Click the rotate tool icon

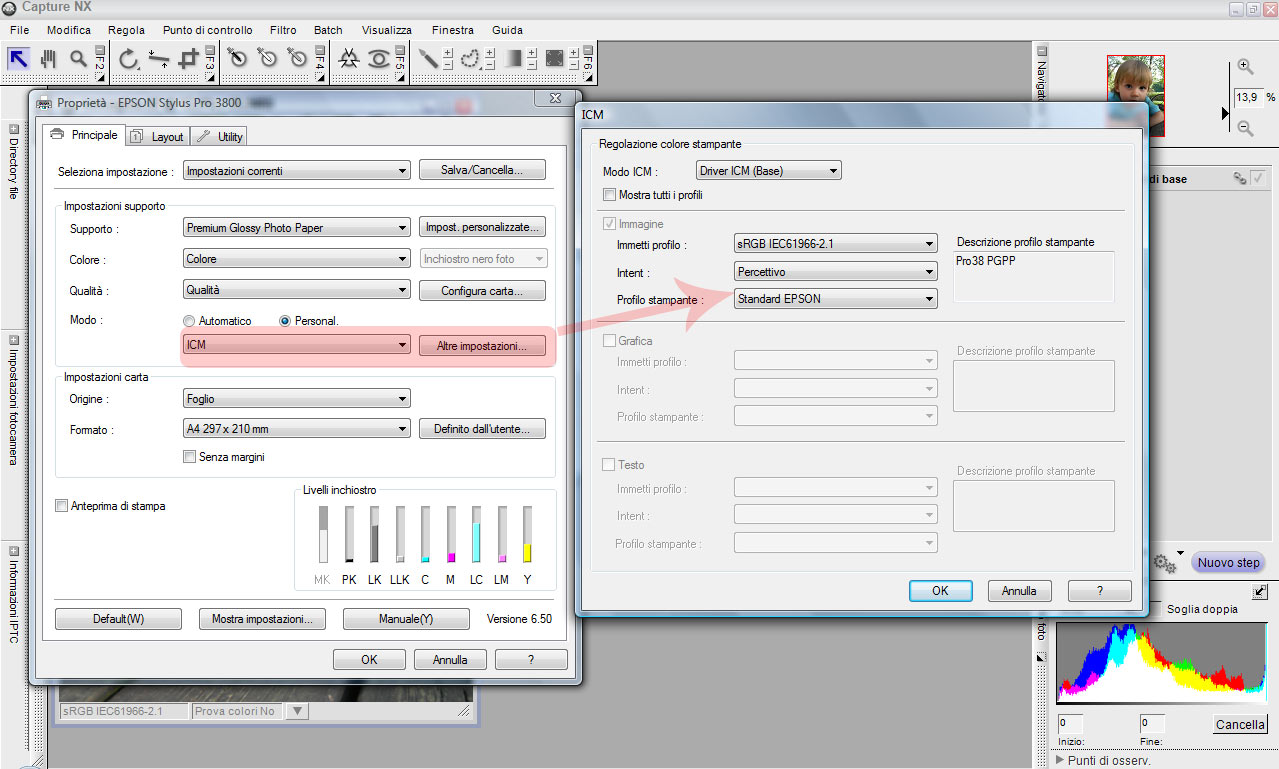[x=128, y=58]
